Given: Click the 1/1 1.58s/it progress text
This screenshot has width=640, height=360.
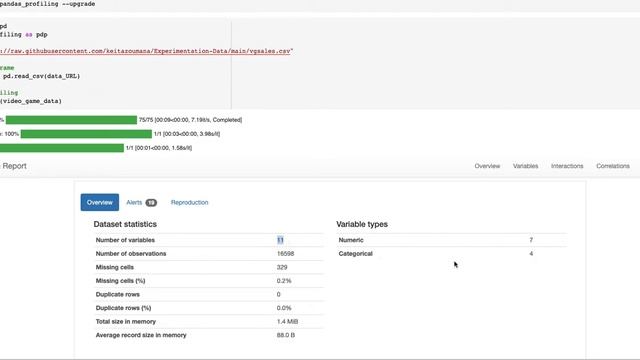Looking at the screenshot, I should click(x=159, y=148).
